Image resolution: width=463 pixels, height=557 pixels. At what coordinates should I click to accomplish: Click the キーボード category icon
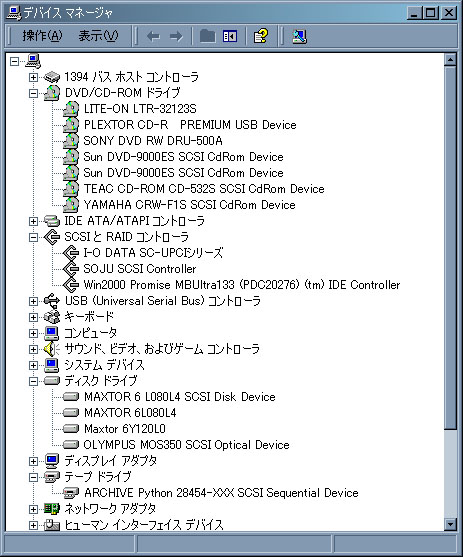point(52,317)
